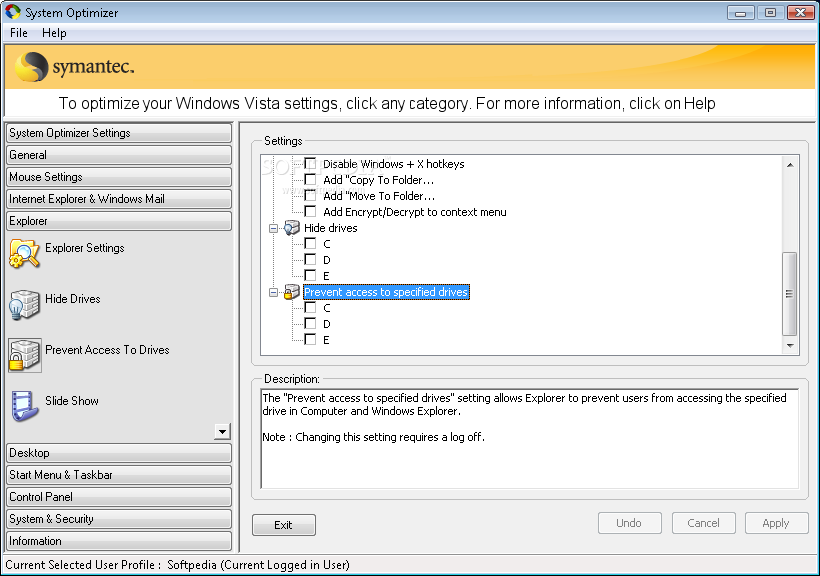Open the Slide Show icon
Viewport: 820px width, 576px height.
(24, 406)
